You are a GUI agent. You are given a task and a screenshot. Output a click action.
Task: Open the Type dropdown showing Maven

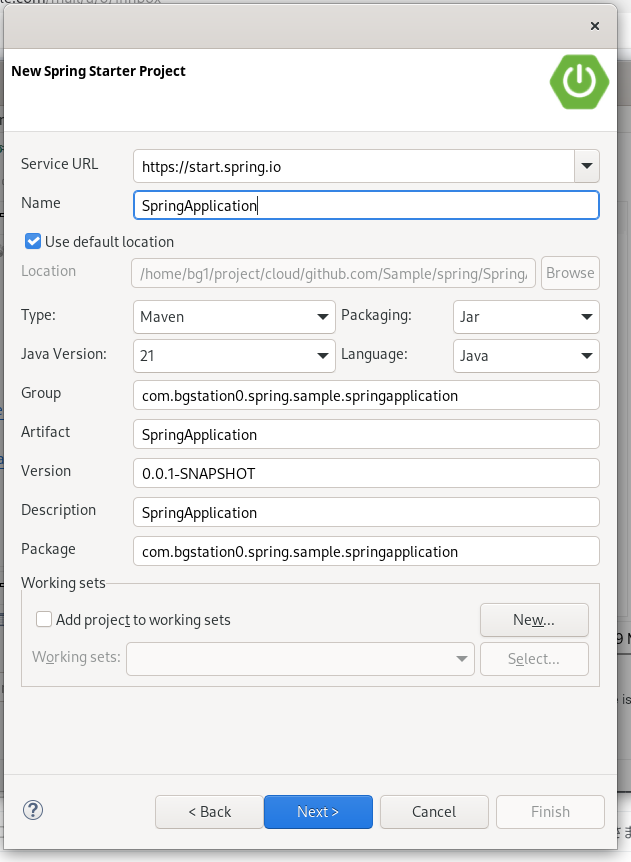(234, 317)
